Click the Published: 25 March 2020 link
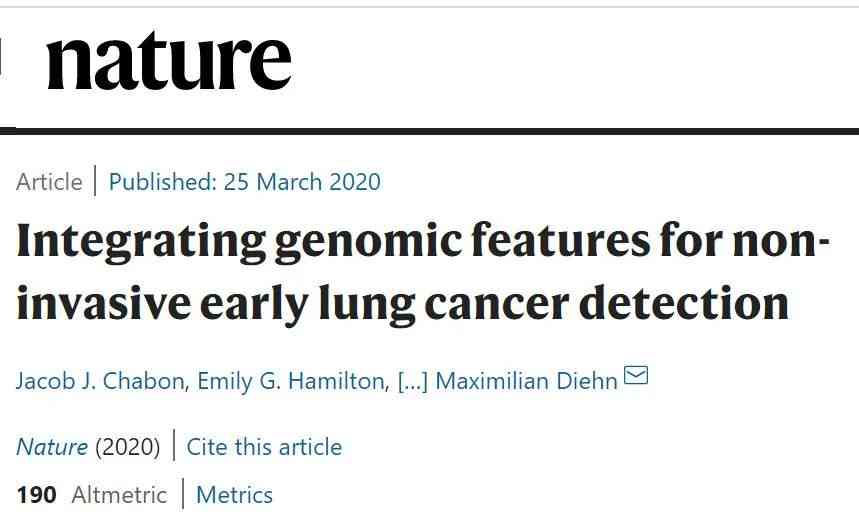This screenshot has width=859, height=512. click(245, 182)
